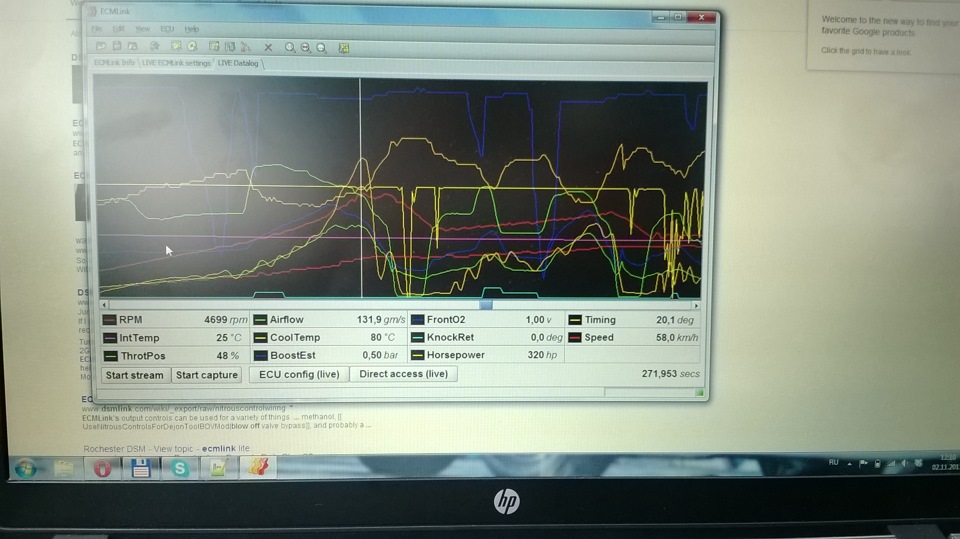
Task: Click the Start stream button
Action: click(135, 375)
